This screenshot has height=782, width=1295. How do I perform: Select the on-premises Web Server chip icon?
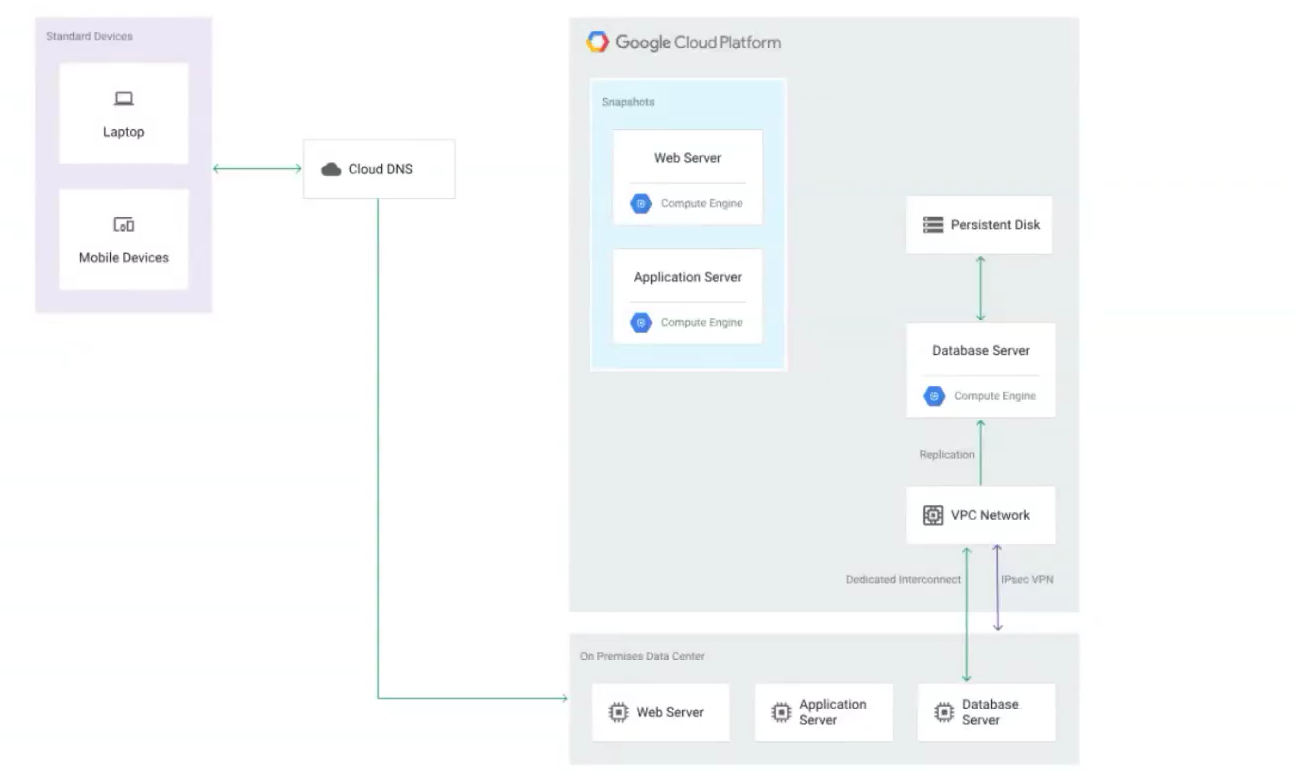pyautogui.click(x=618, y=712)
